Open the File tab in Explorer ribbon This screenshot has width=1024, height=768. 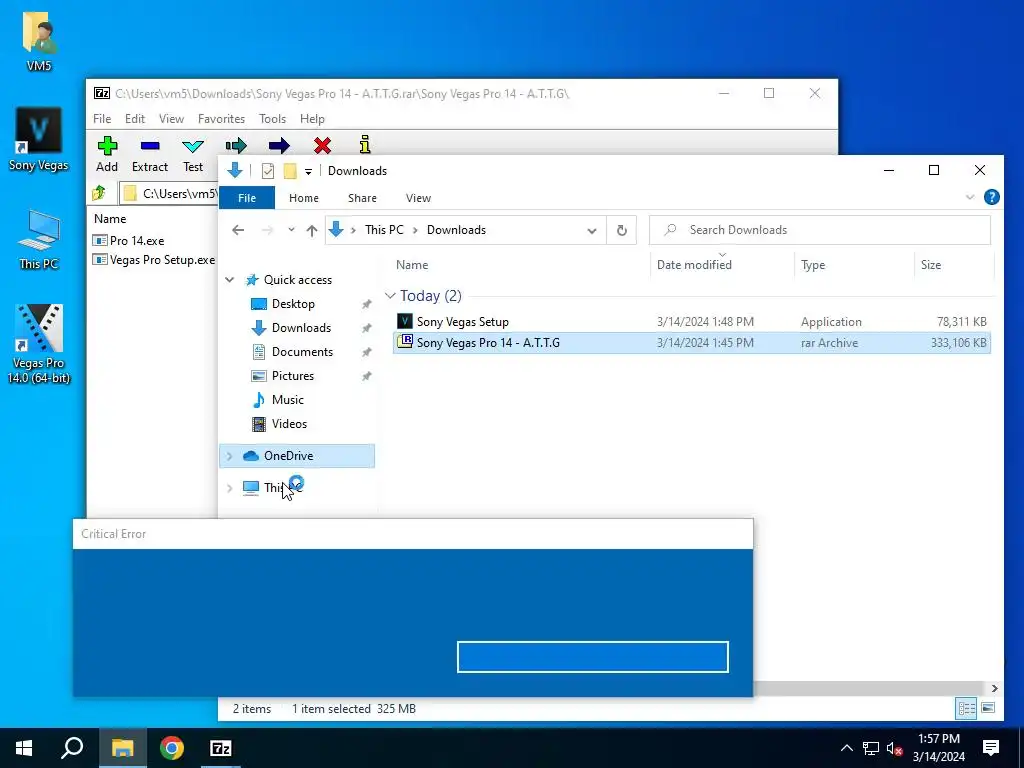pyautogui.click(x=247, y=198)
